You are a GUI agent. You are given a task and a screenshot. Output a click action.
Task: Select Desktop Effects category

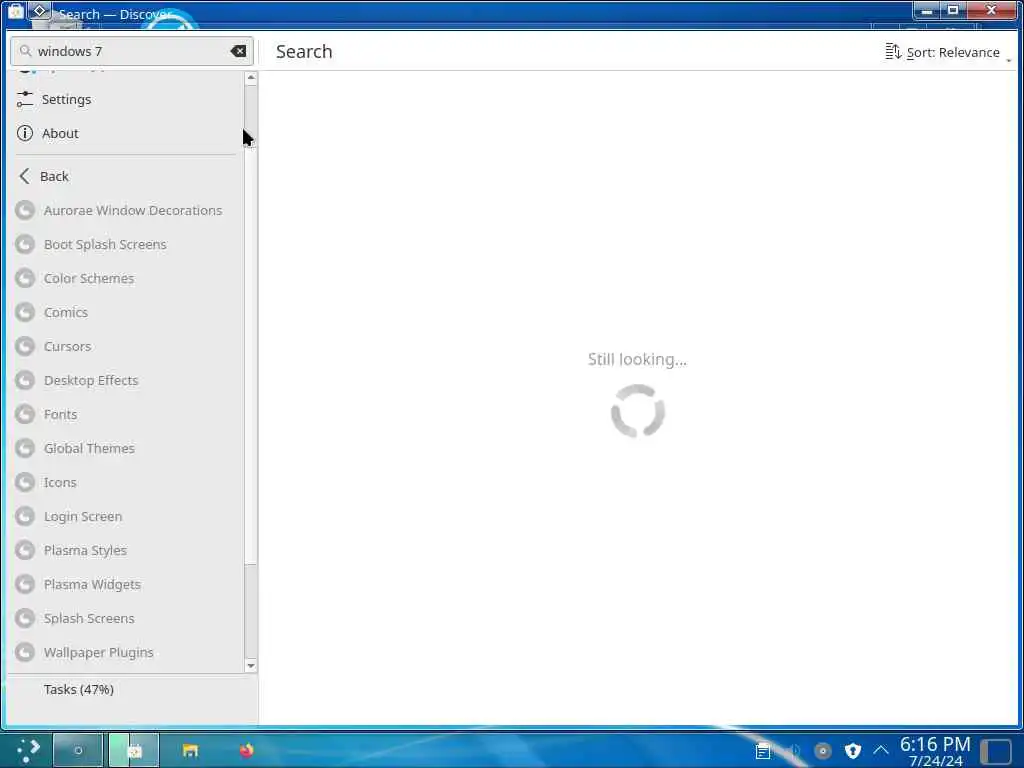click(124, 380)
